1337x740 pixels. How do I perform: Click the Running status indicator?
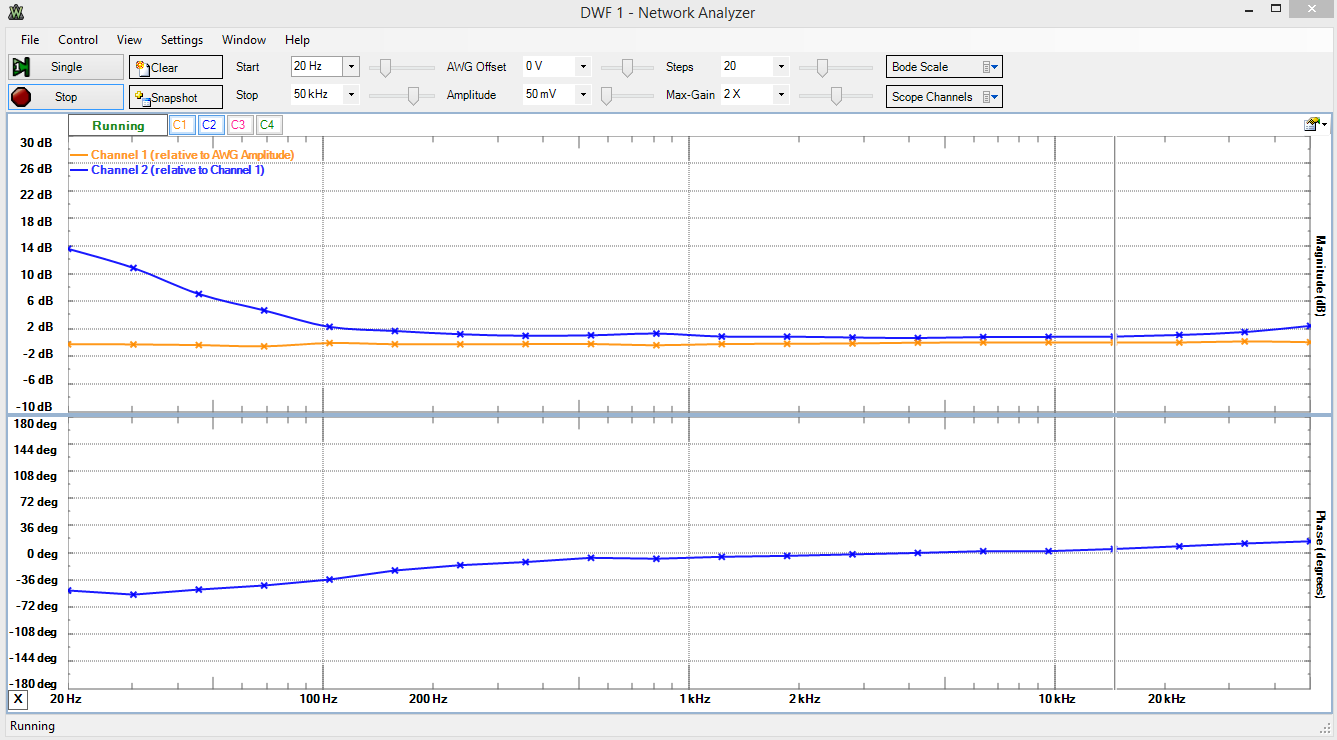(118, 125)
